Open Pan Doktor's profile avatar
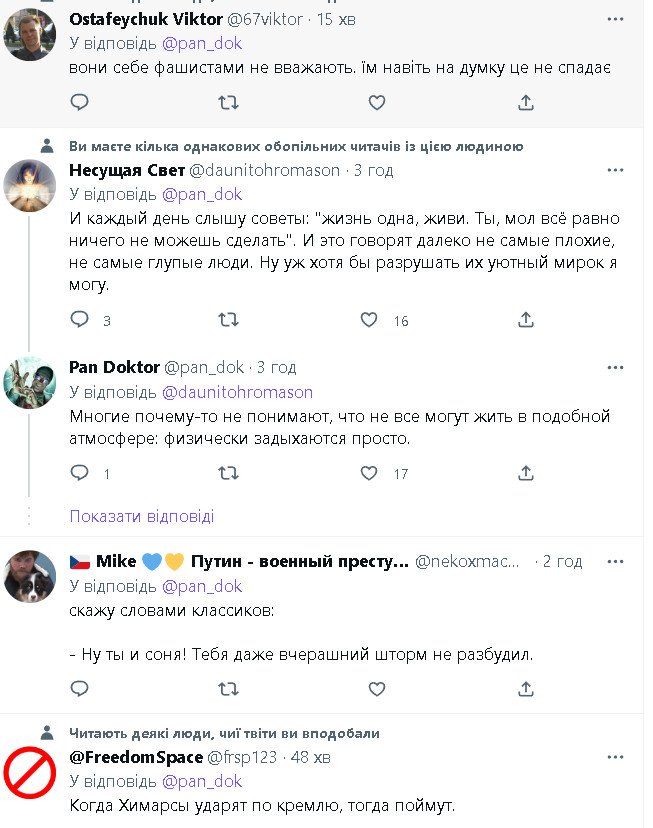The image size is (653, 828). point(30,383)
